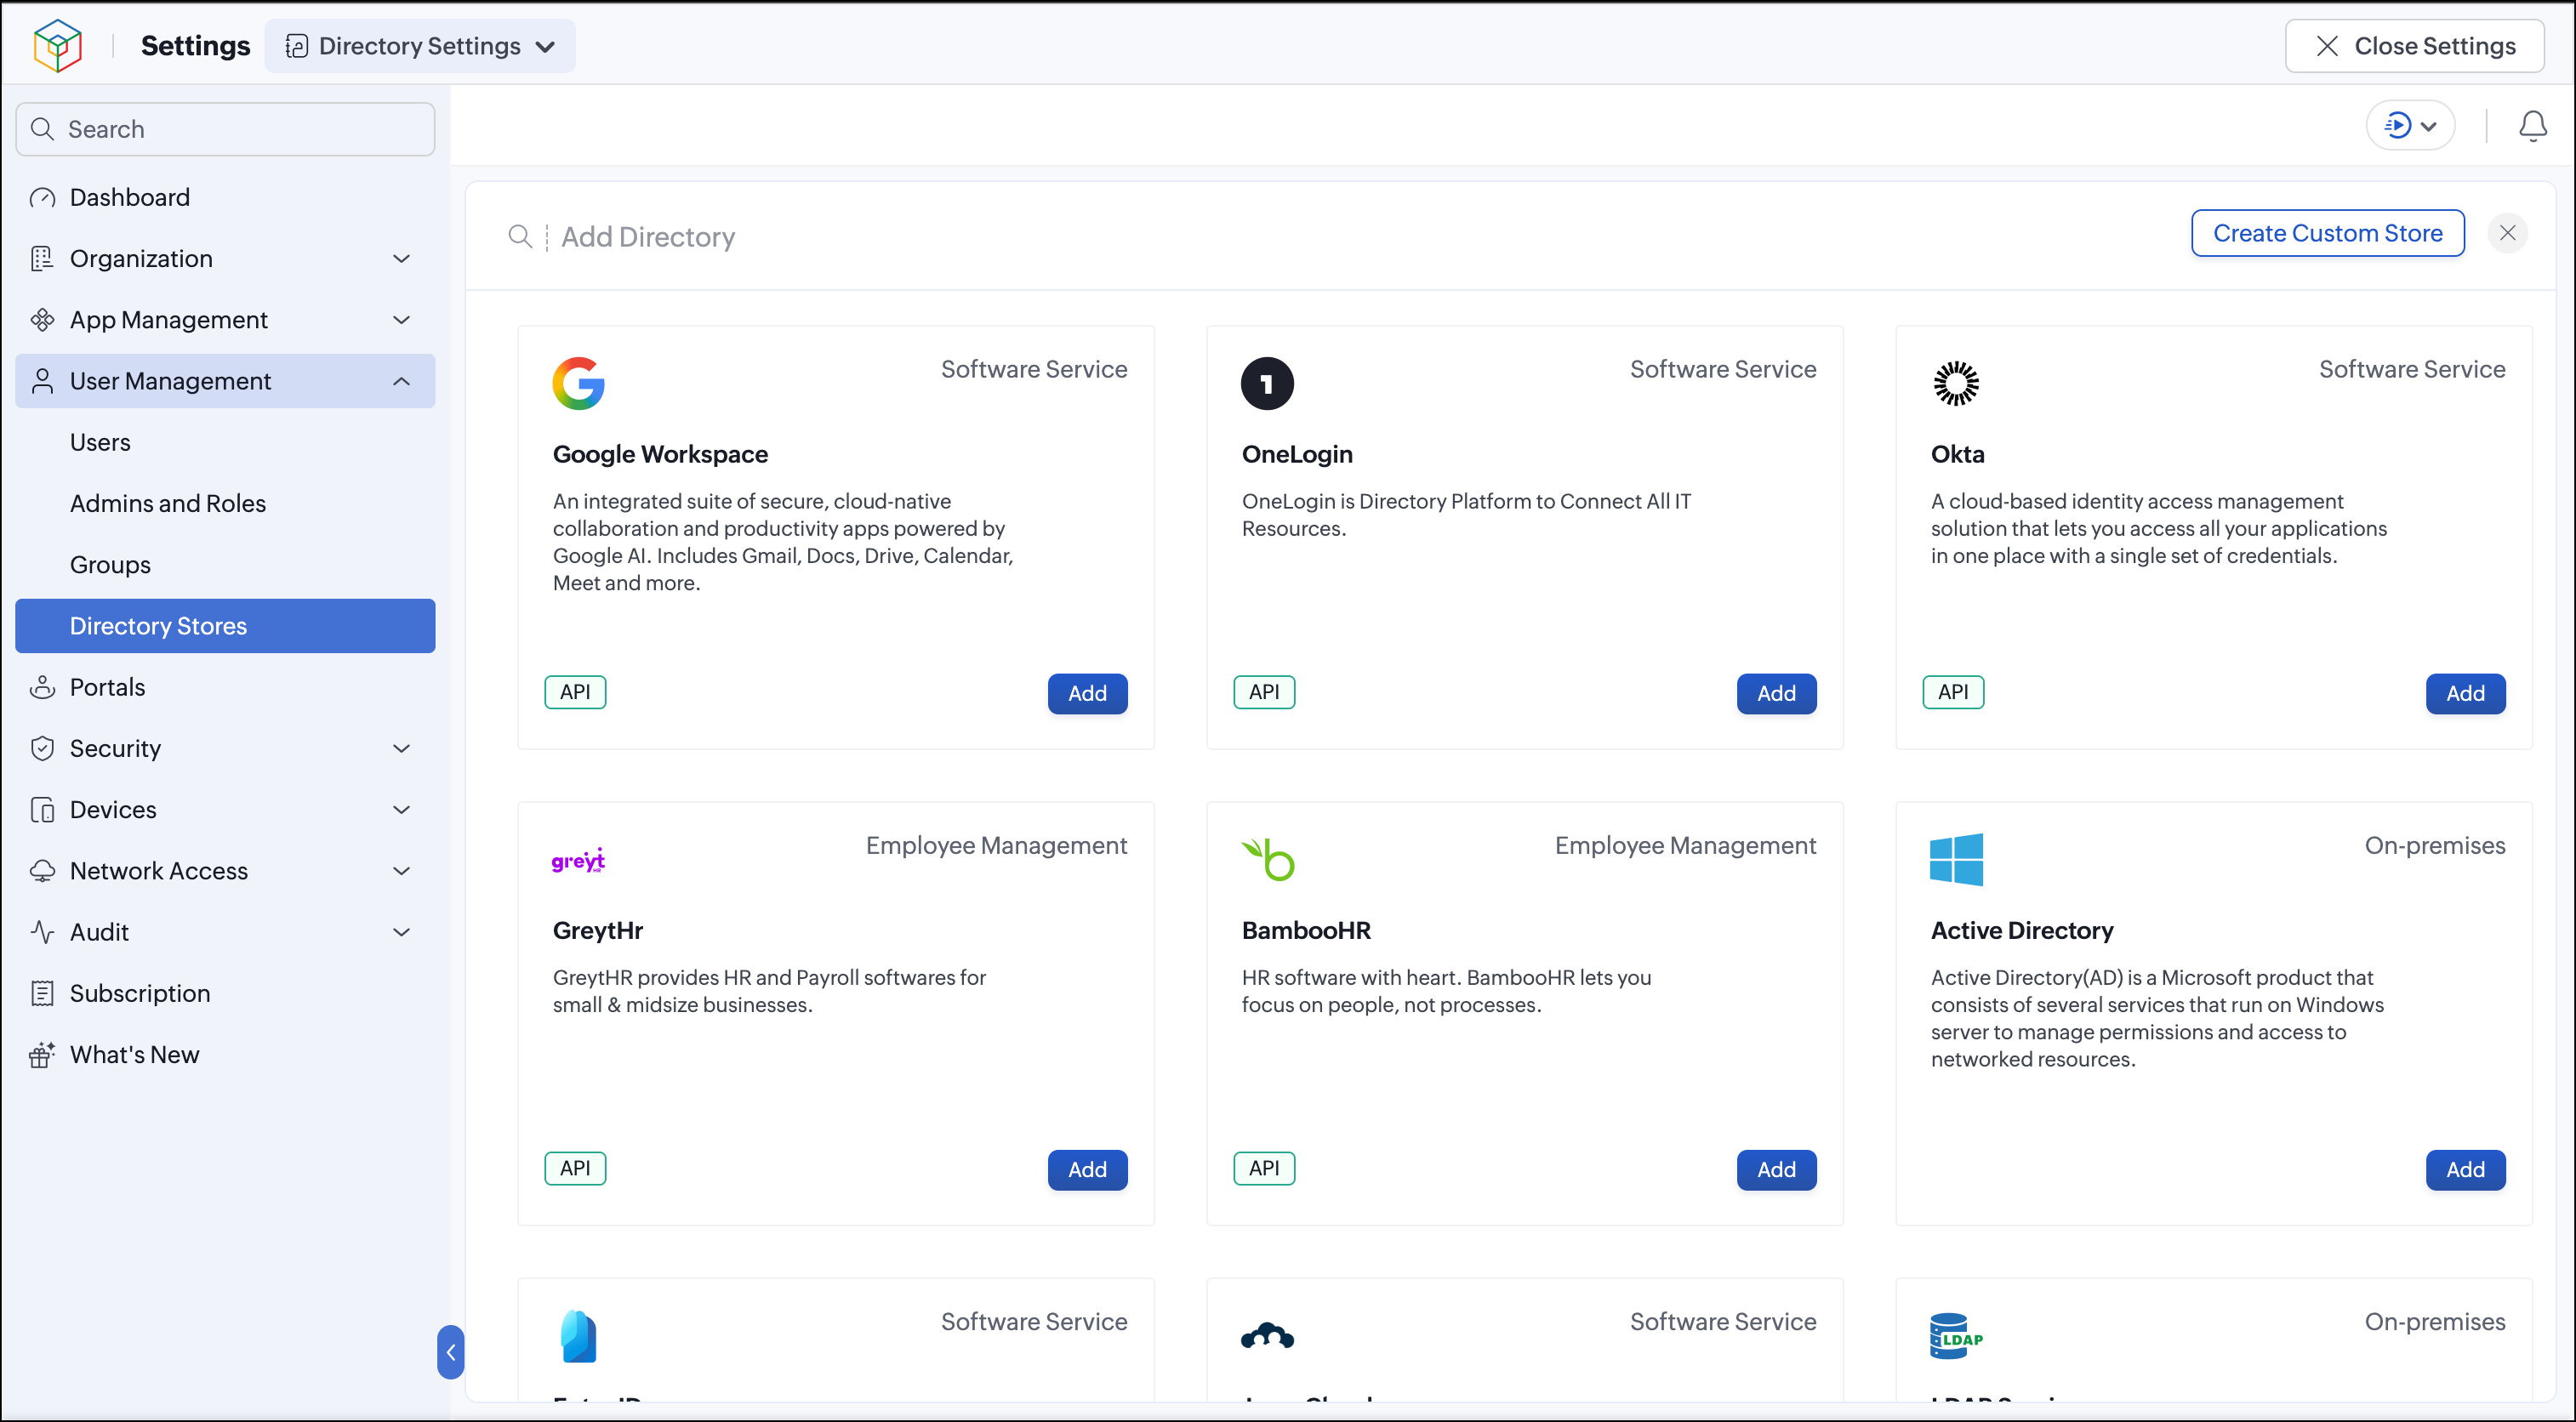The width and height of the screenshot is (2576, 1422).
Task: Click the Audit pulse icon
Action: [42, 932]
